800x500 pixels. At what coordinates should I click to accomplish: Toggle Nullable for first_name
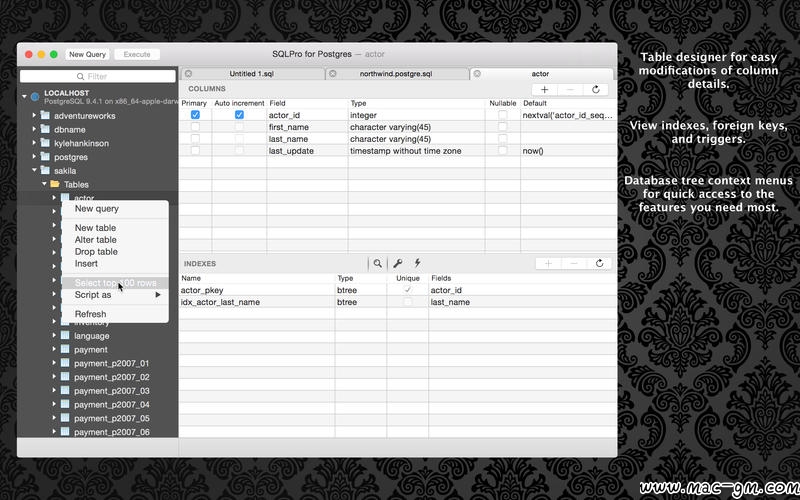(x=503, y=127)
